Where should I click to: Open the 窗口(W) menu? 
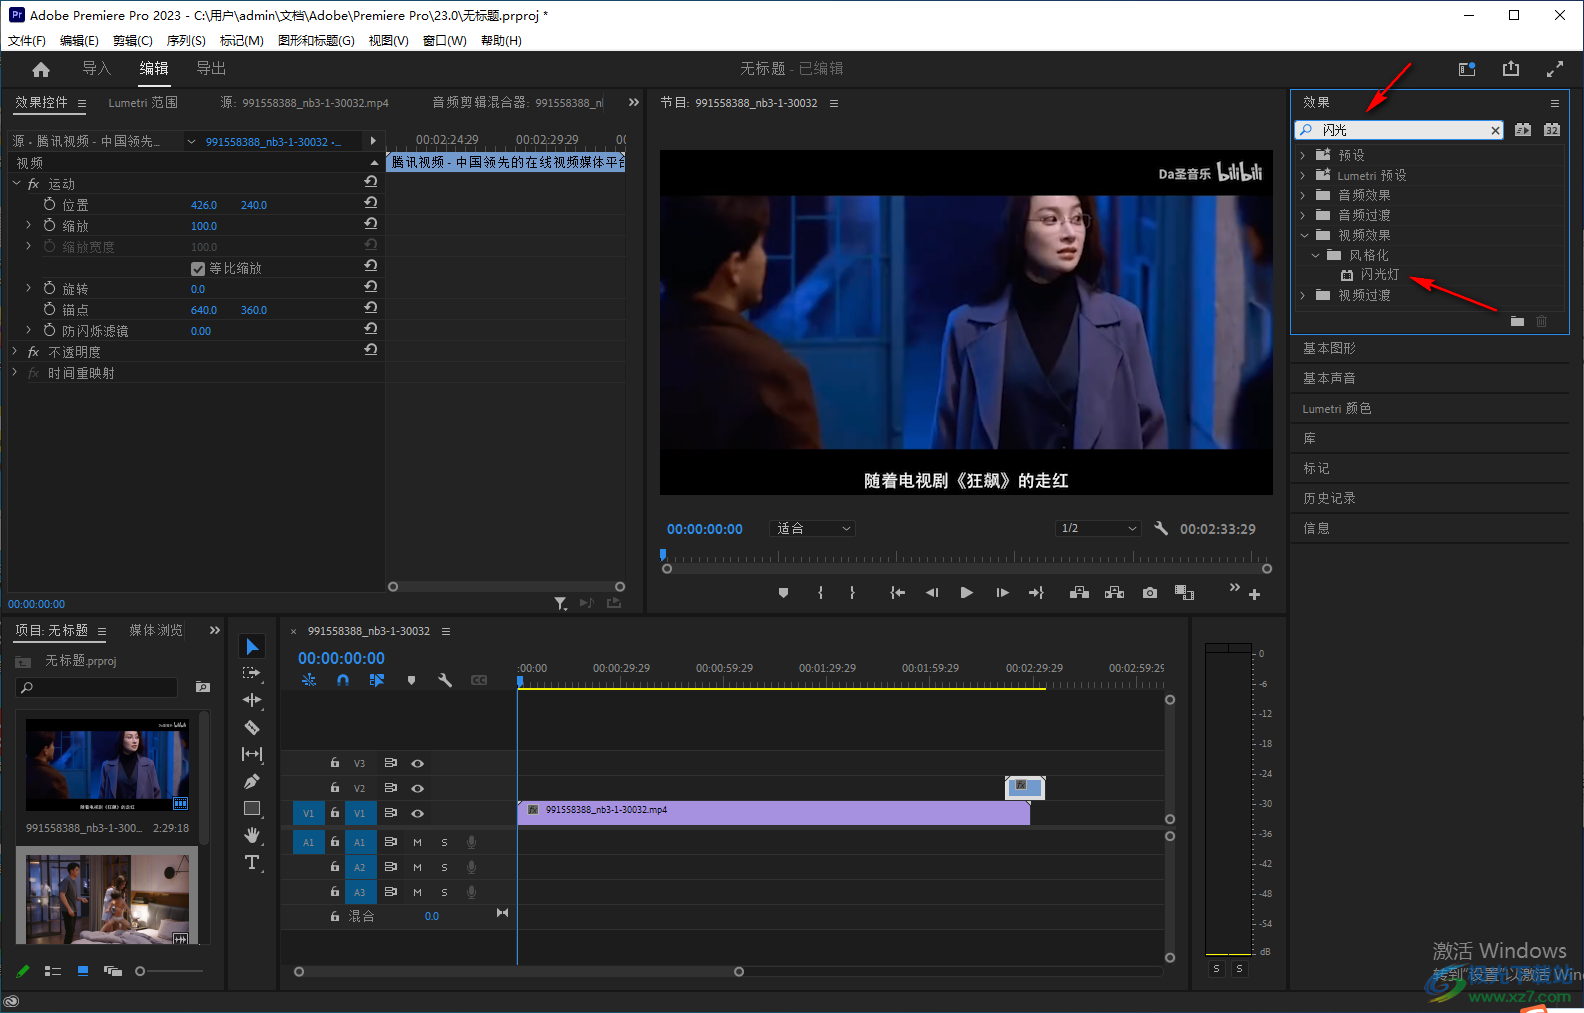(x=445, y=41)
